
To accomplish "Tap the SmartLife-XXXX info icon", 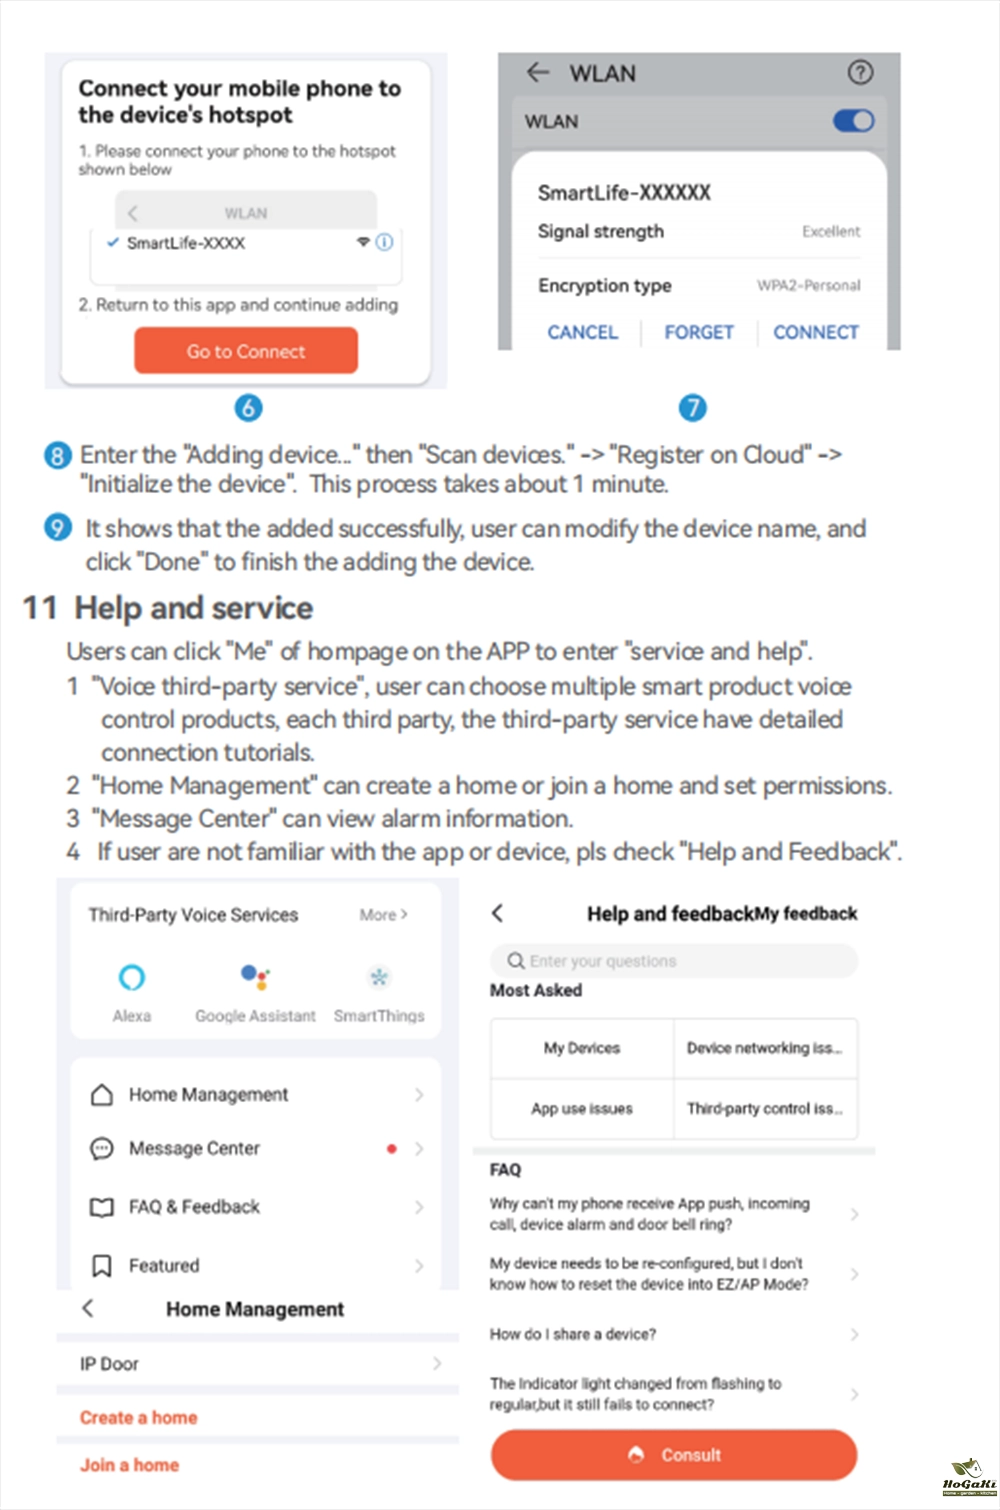I will [x=385, y=242].
